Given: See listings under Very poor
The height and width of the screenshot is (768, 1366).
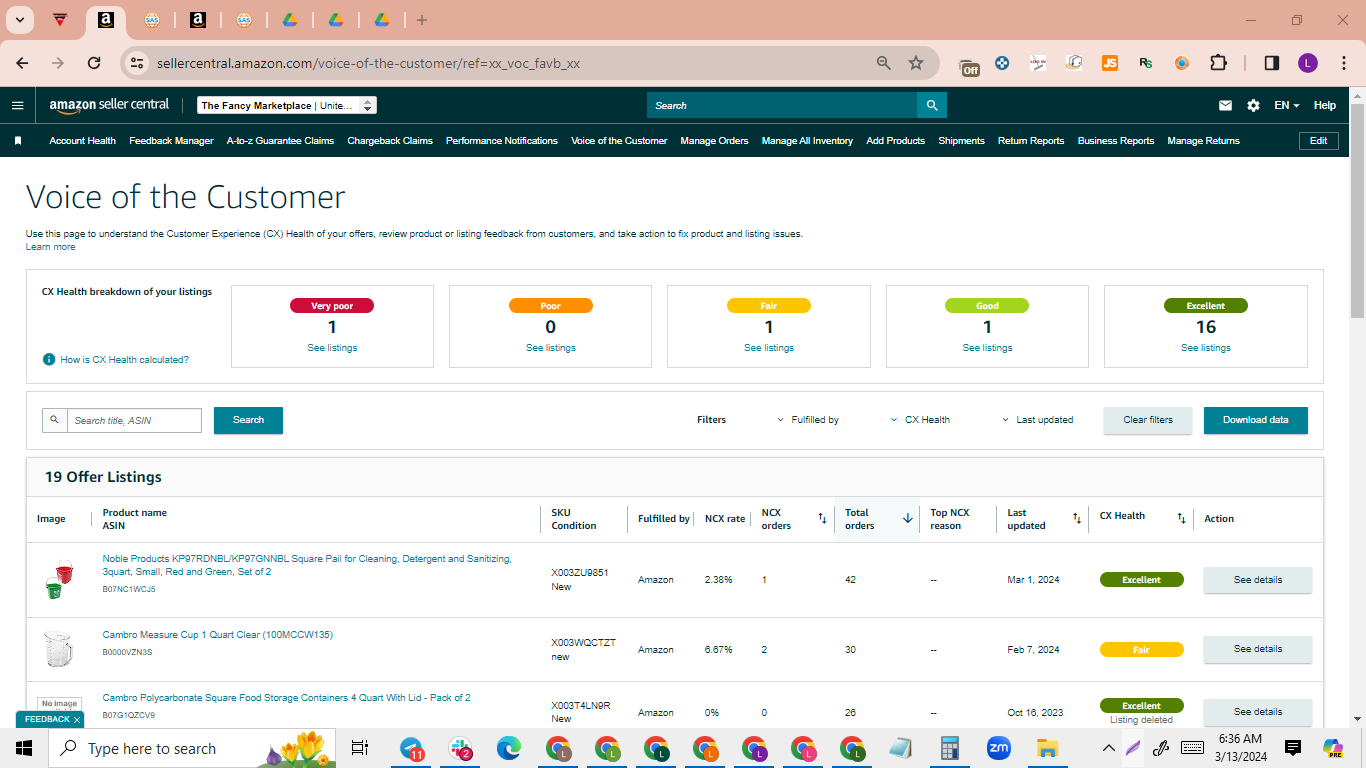Looking at the screenshot, I should [332, 348].
